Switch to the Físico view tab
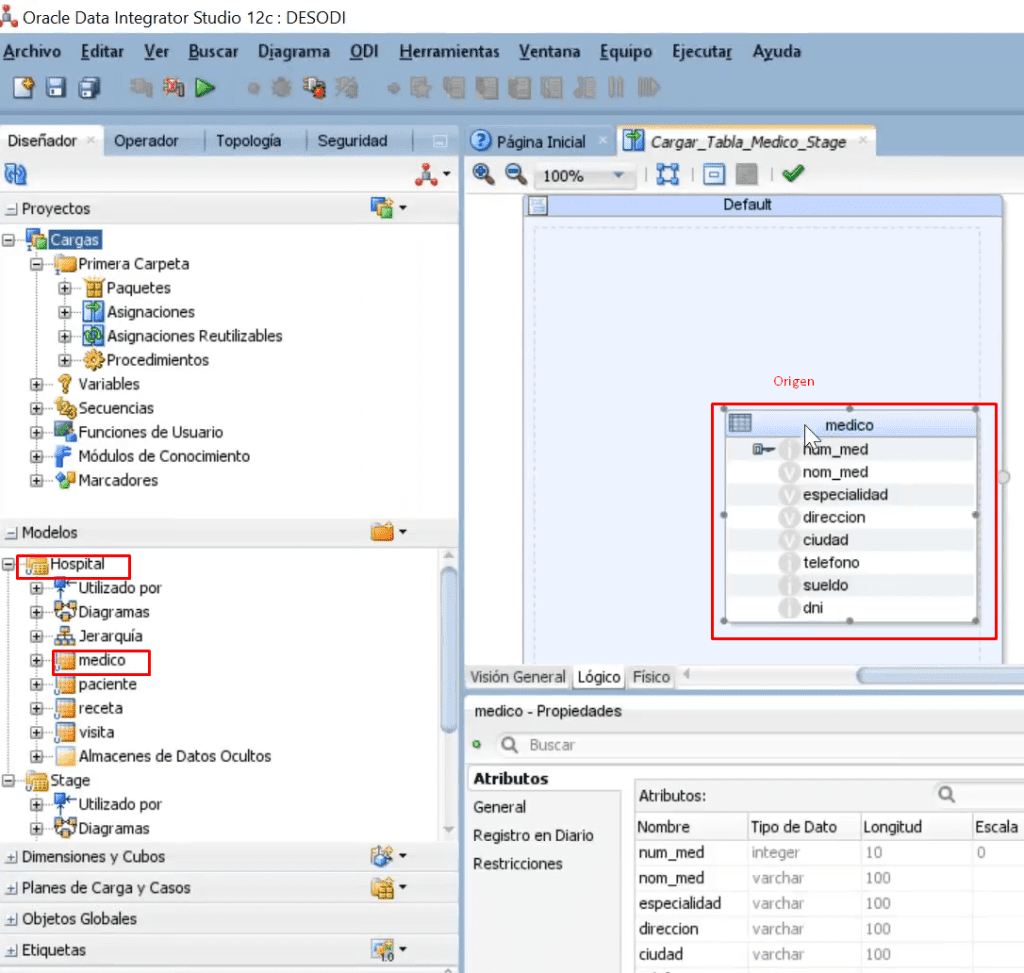1024x973 pixels. pyautogui.click(x=651, y=677)
